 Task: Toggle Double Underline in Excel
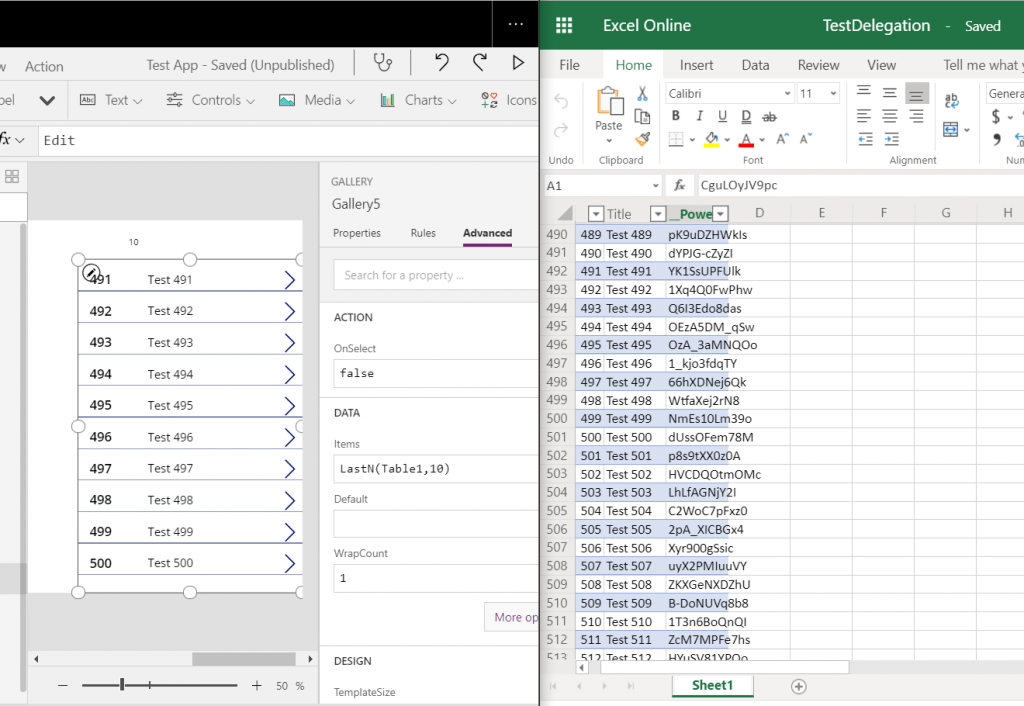click(x=746, y=117)
